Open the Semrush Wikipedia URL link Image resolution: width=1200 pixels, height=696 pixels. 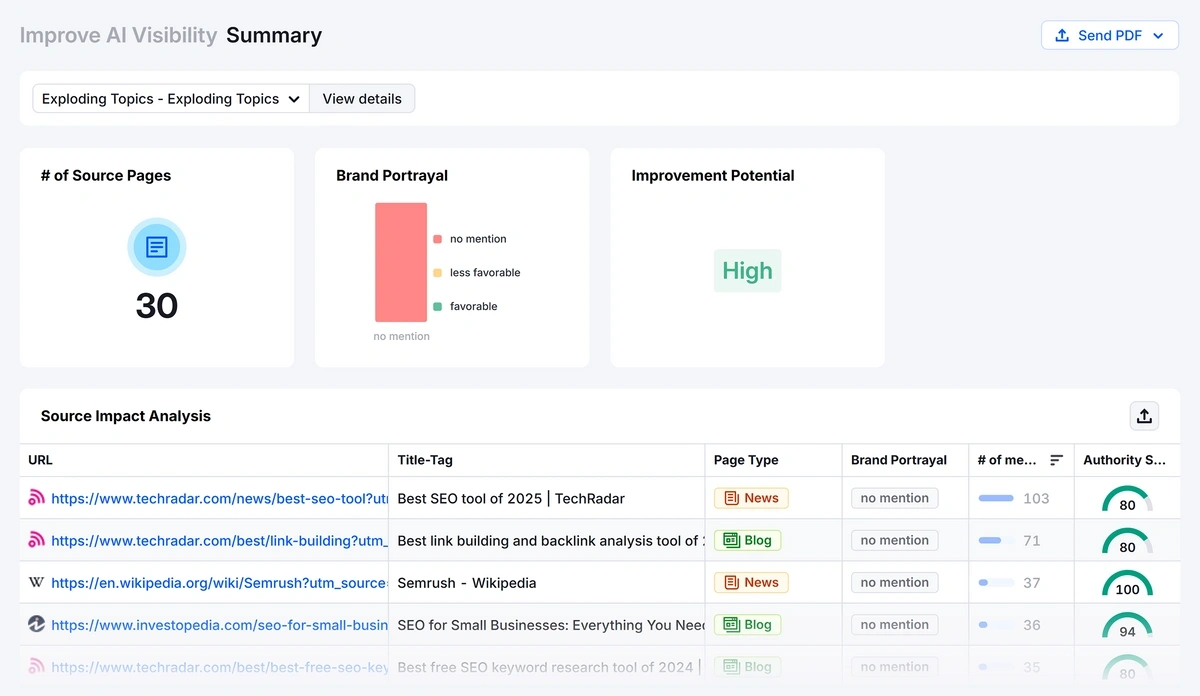[x=219, y=582]
